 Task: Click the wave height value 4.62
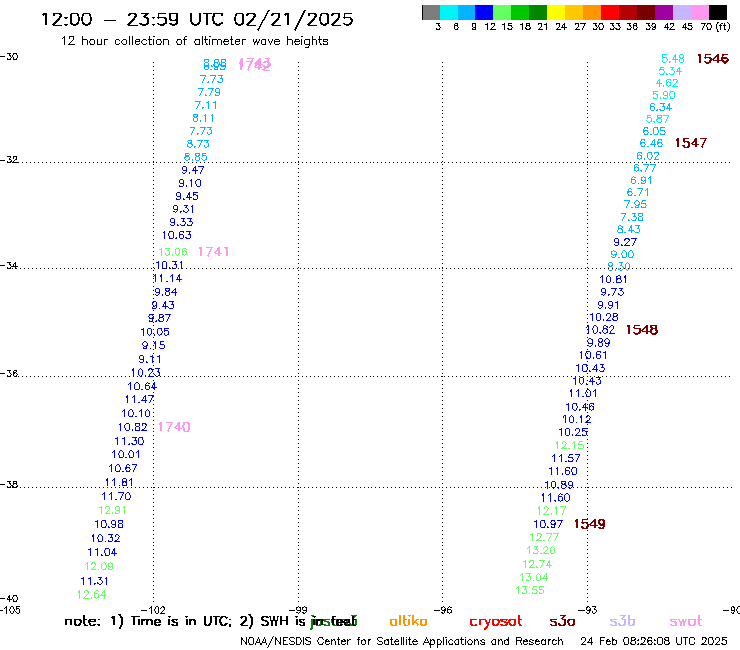[x=667, y=83]
